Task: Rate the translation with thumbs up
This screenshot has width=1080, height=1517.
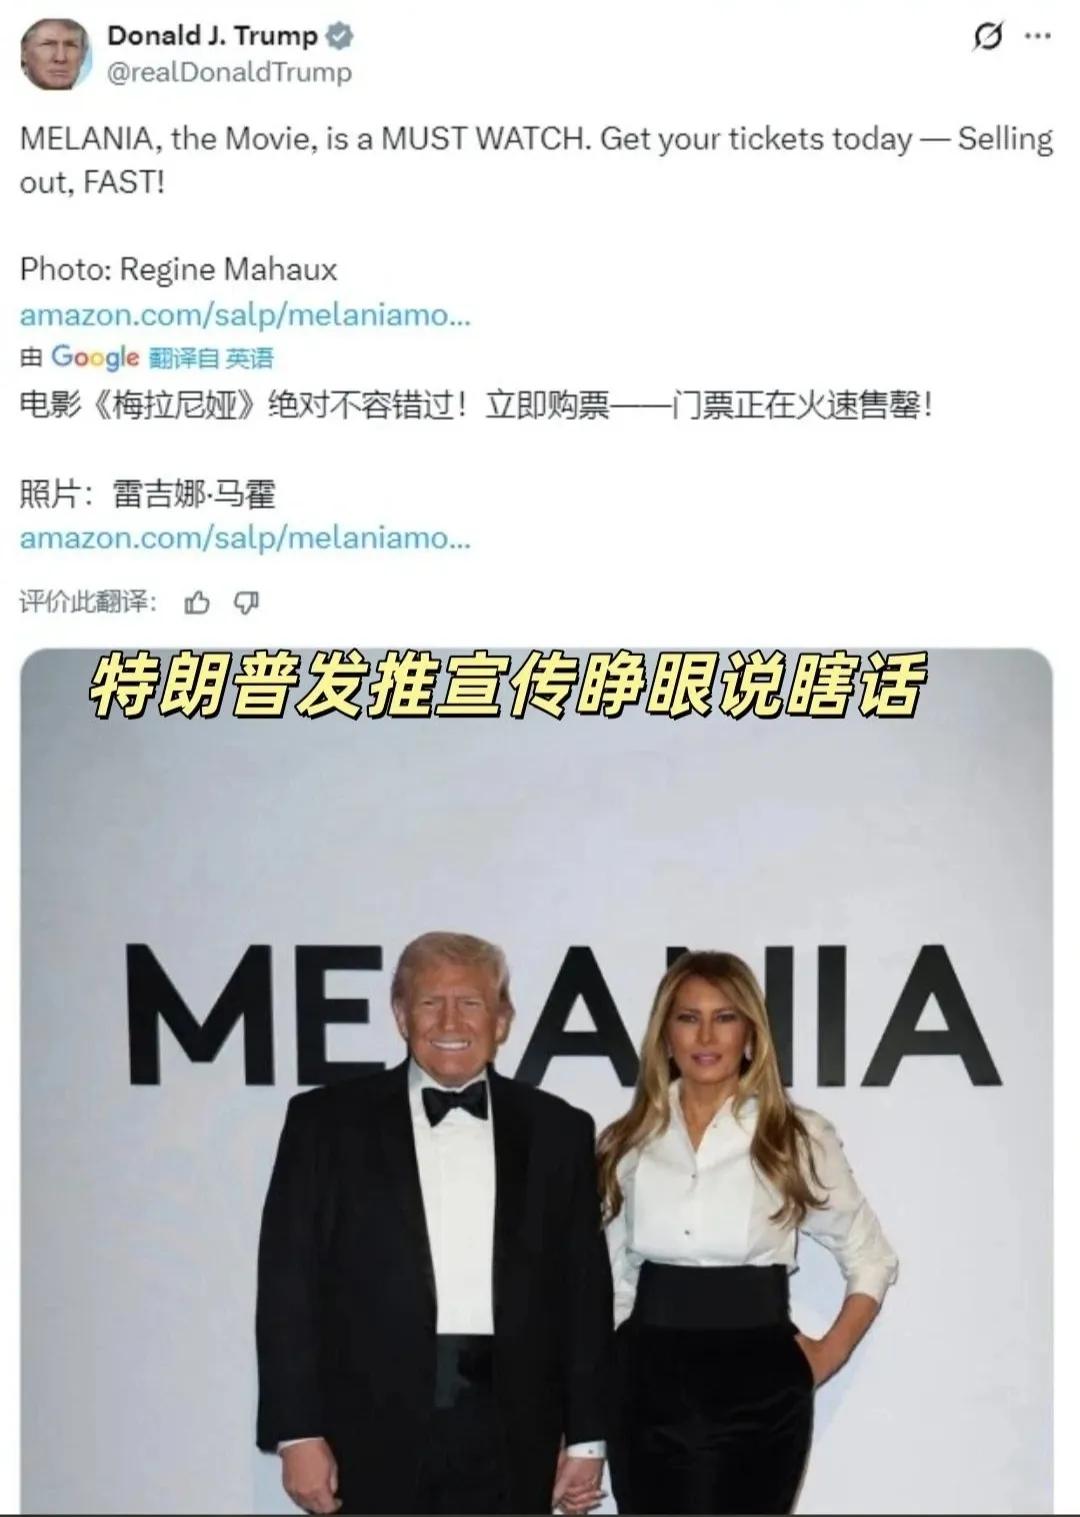Action: pyautogui.click(x=198, y=602)
